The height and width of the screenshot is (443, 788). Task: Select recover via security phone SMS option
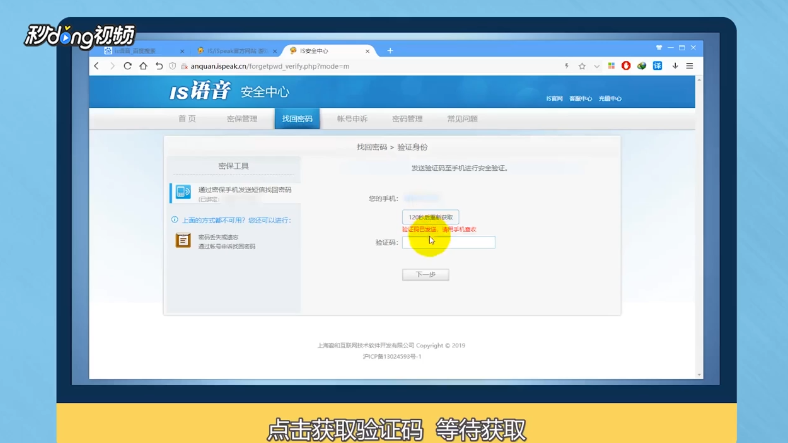tap(235, 193)
